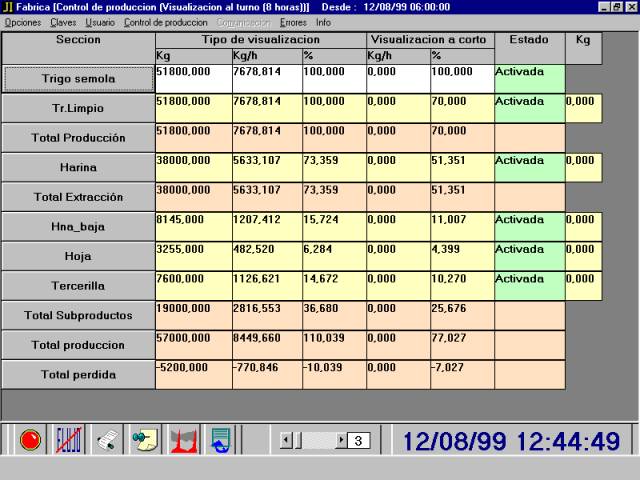Click the 0,000 Kg cell in Tr.Limpio row

point(583,108)
